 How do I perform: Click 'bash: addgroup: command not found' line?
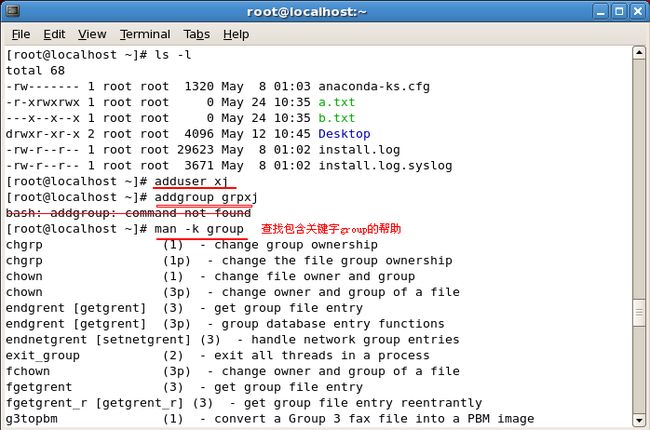129,213
